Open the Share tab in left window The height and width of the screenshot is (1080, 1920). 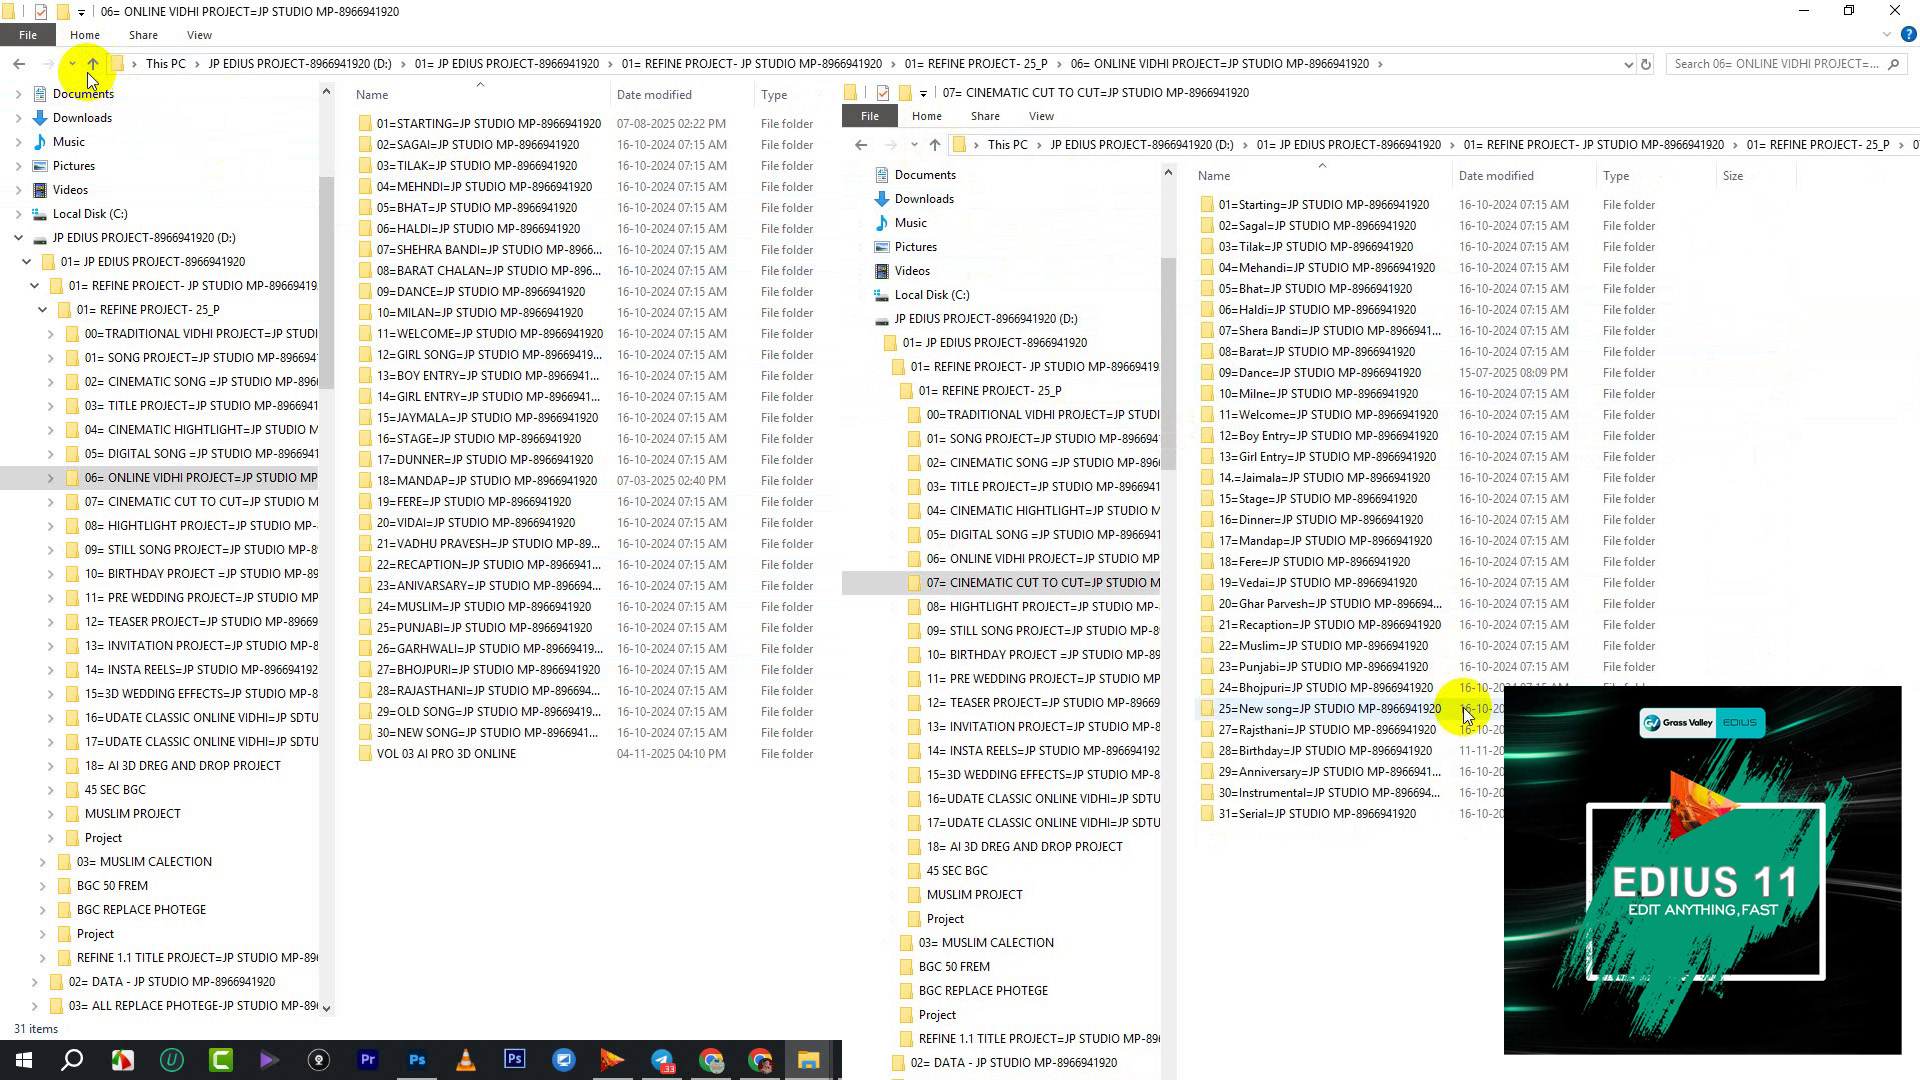(x=143, y=35)
